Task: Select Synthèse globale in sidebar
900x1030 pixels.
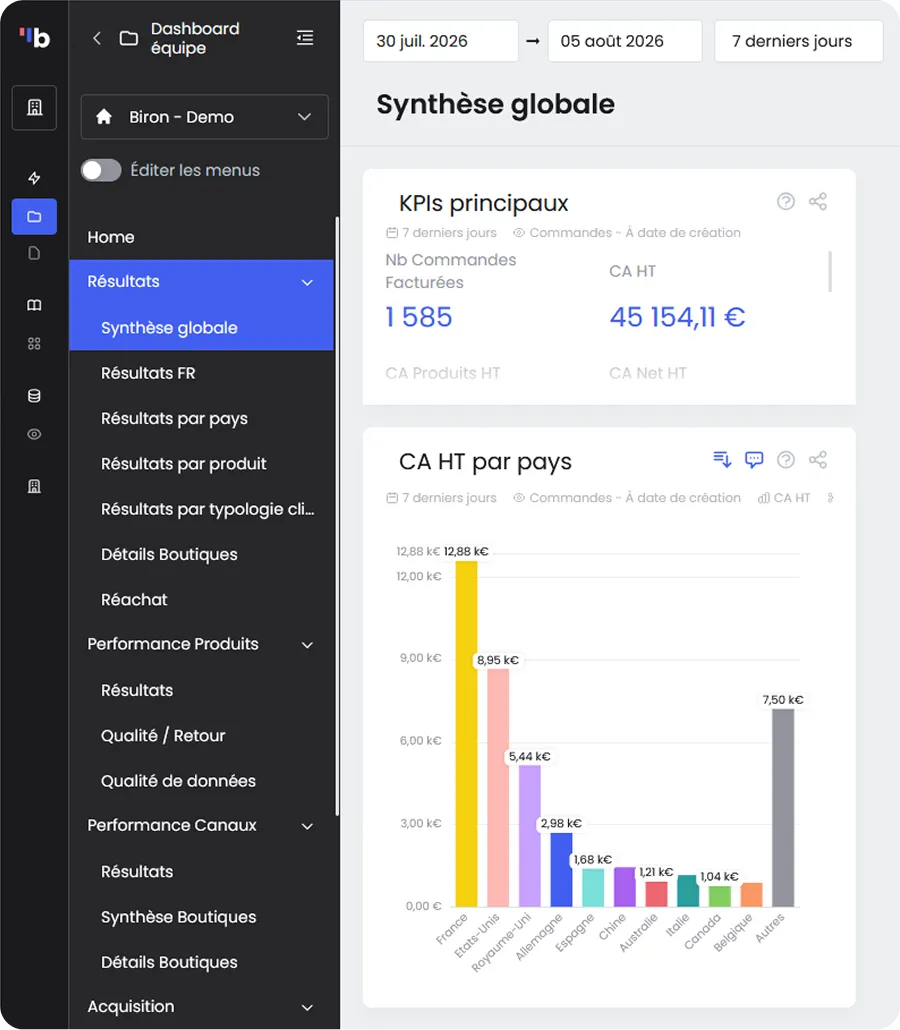Action: [201, 328]
